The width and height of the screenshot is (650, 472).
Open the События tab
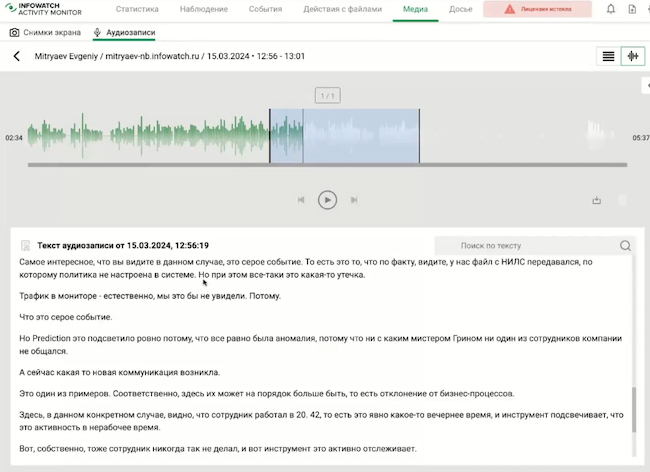coord(265,9)
